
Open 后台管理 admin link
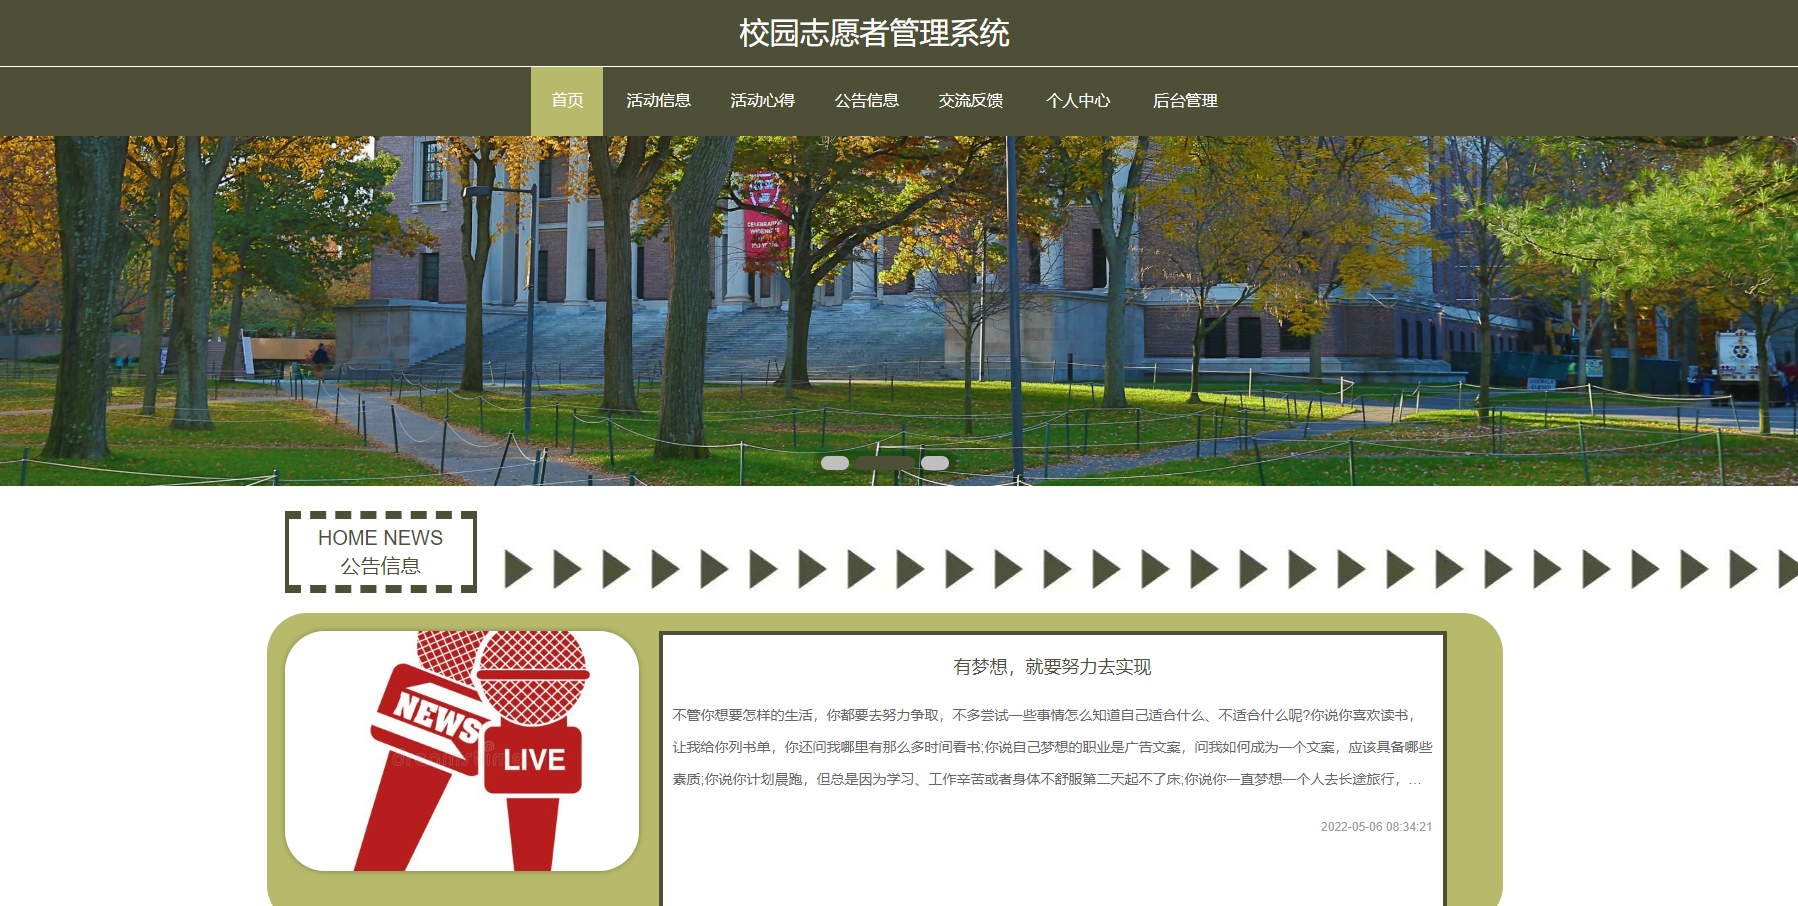(1184, 101)
